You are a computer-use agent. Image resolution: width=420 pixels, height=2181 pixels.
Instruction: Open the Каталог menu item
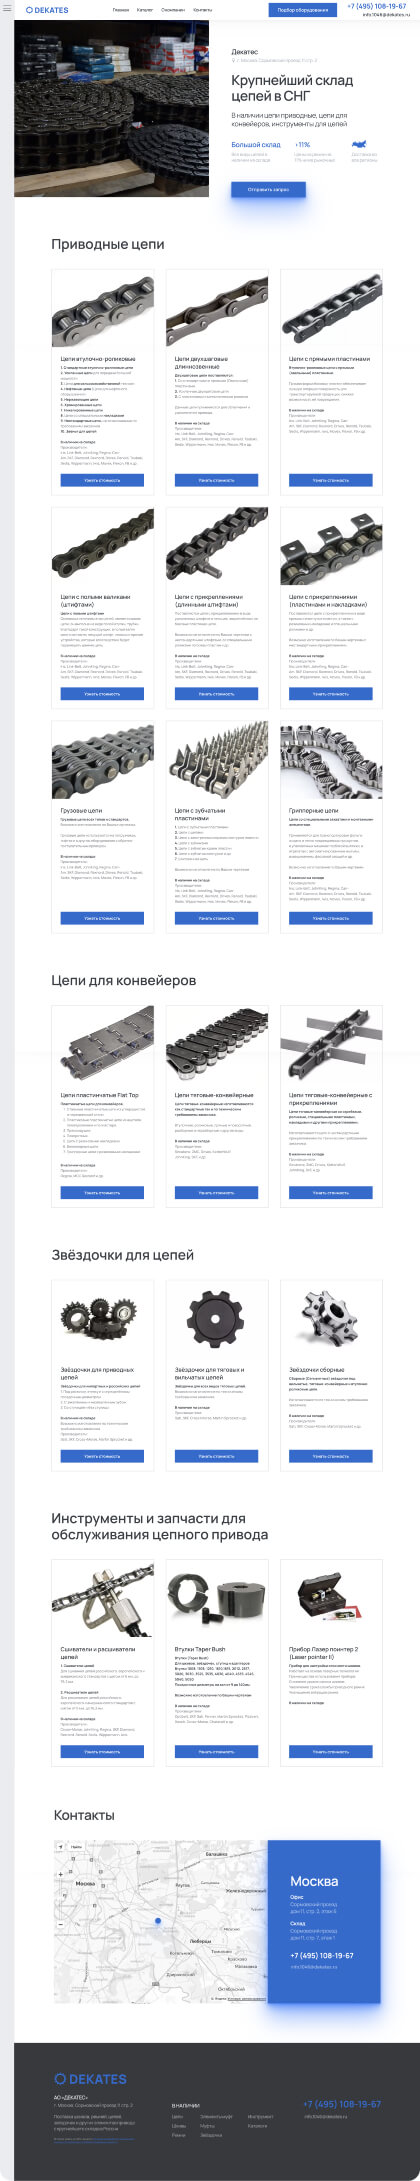146,10
